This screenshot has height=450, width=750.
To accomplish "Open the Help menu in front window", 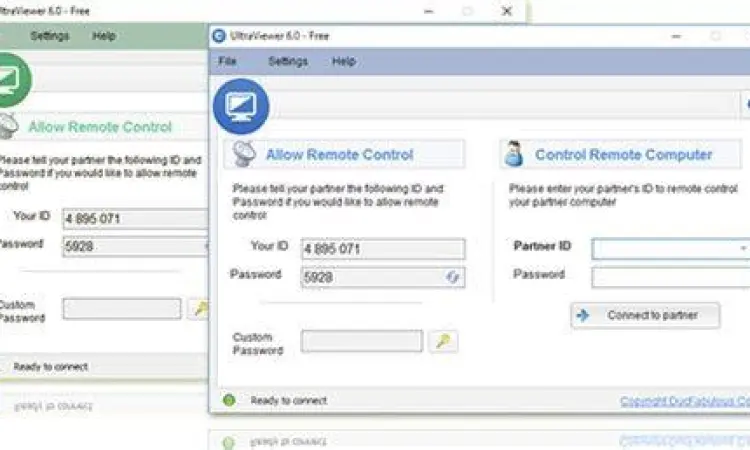I will [344, 61].
